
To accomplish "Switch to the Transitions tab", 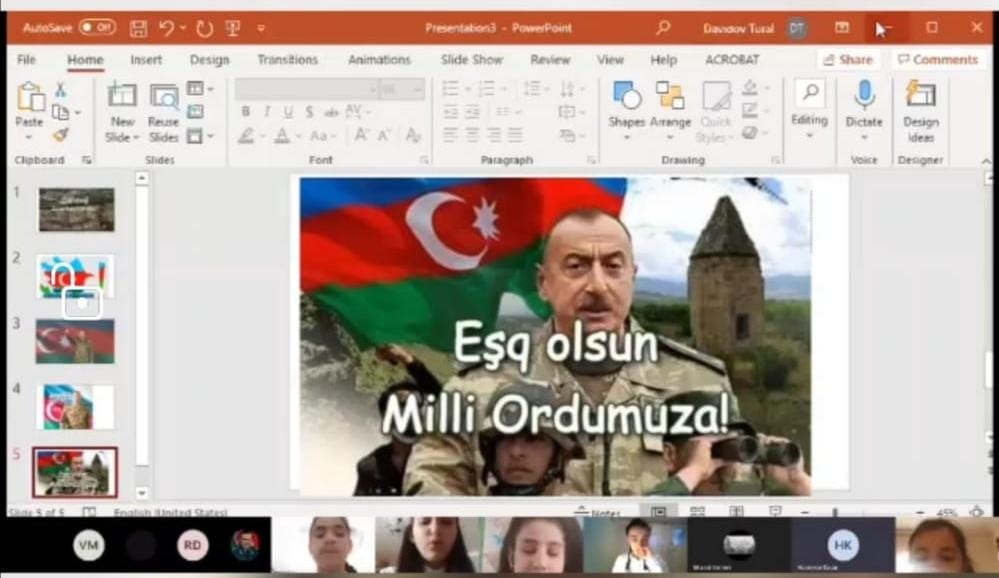I will pyautogui.click(x=287, y=59).
